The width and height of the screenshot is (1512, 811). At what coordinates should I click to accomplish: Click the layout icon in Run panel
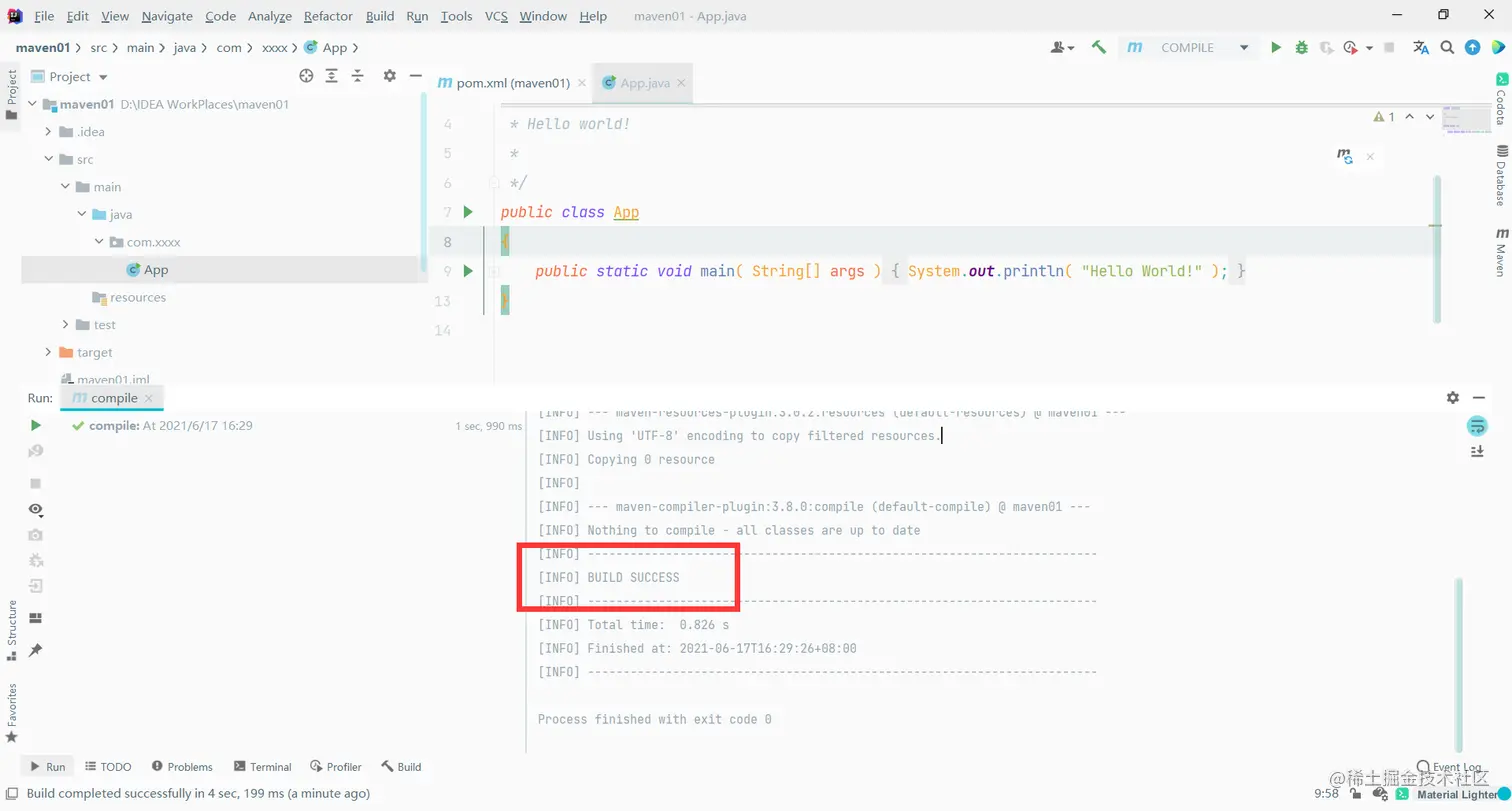(36, 618)
